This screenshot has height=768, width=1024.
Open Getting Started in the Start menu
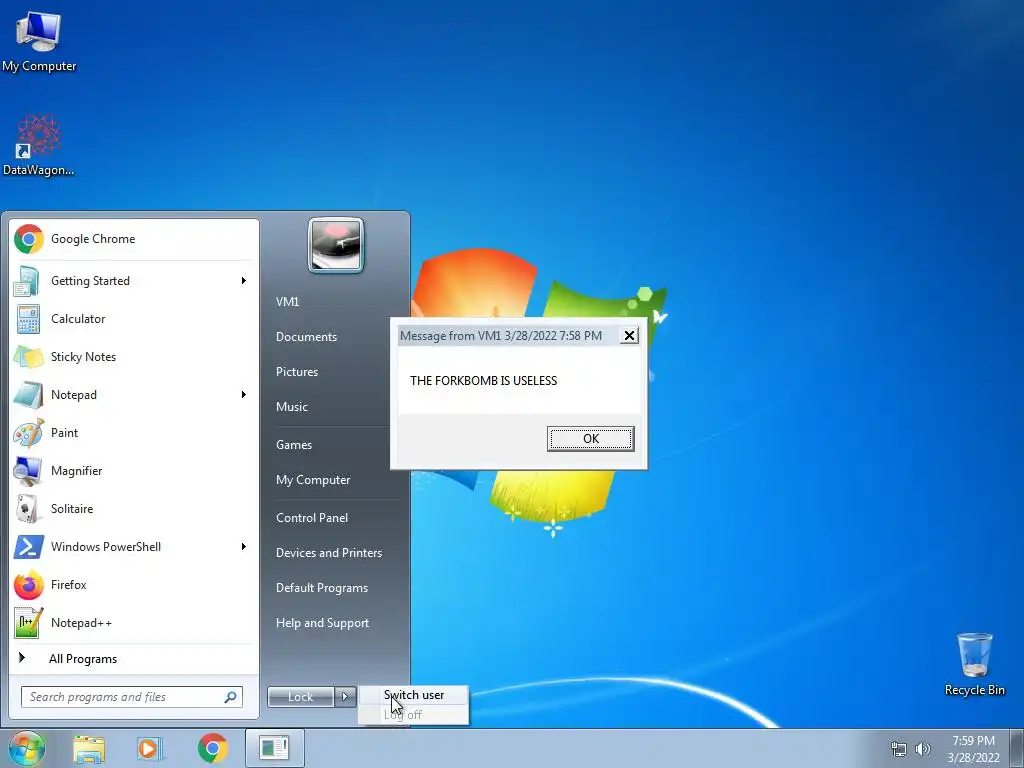tap(134, 281)
